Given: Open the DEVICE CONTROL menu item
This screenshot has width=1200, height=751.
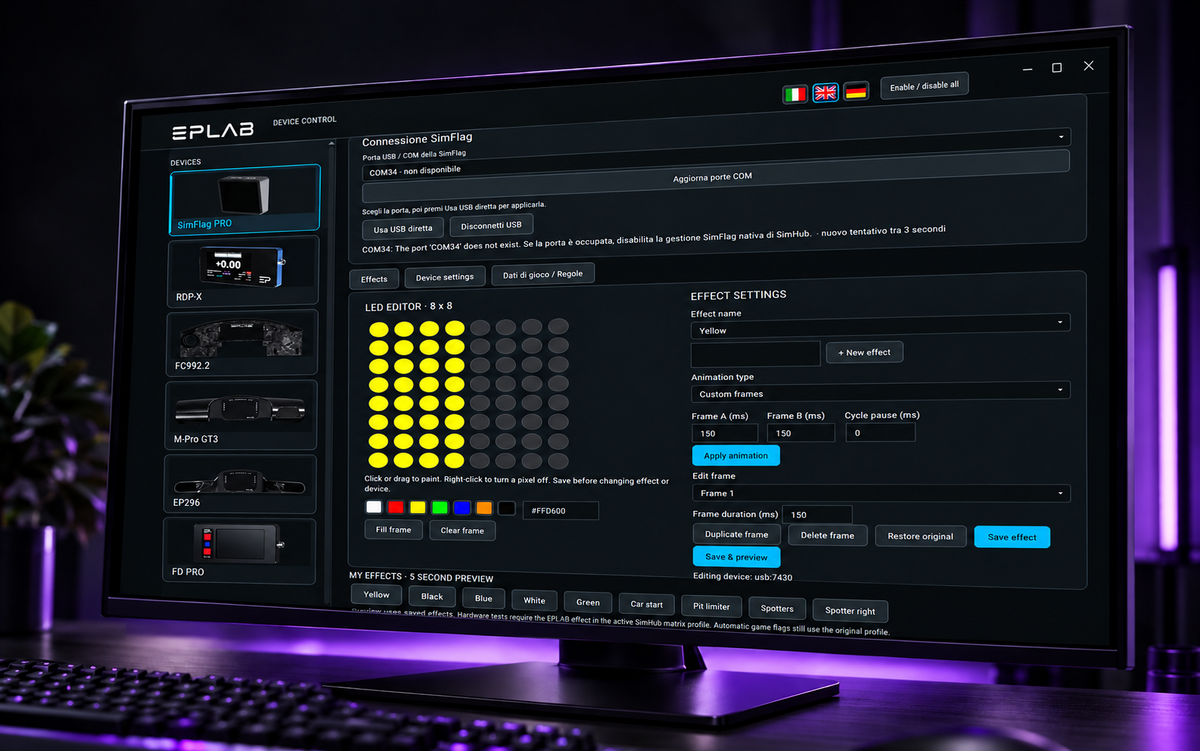Looking at the screenshot, I should (305, 121).
